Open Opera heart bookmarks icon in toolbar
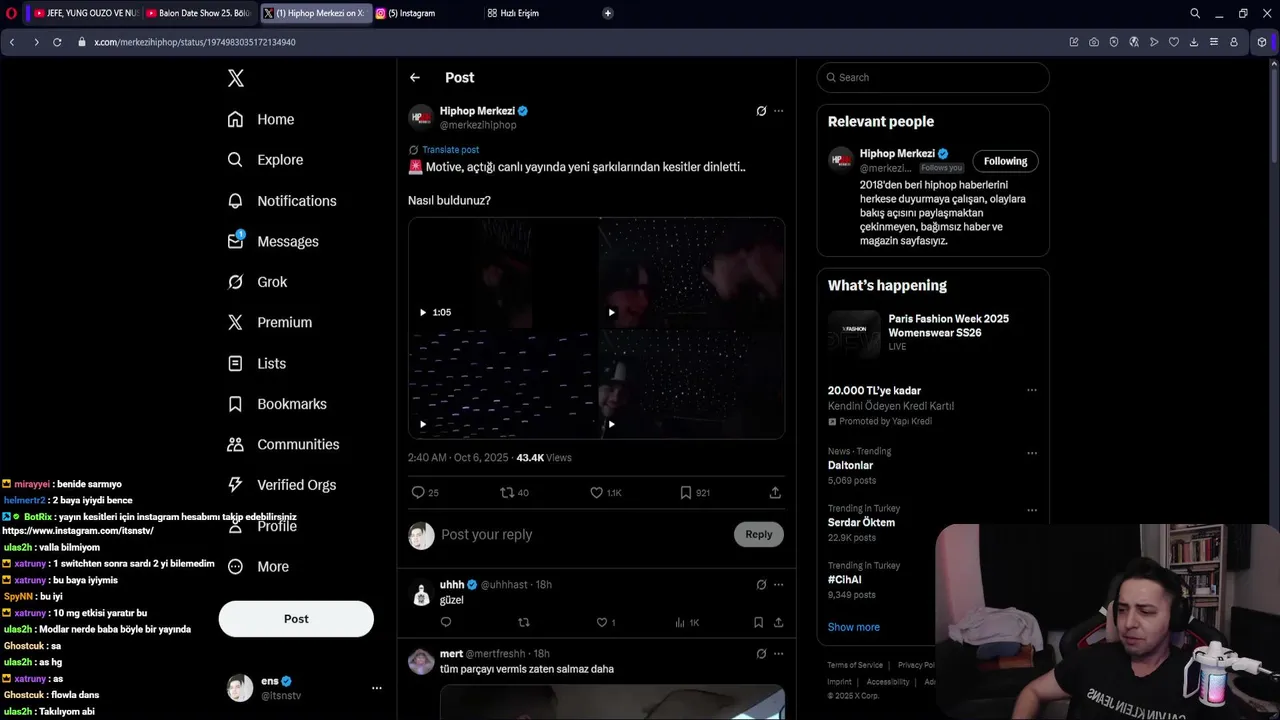Image resolution: width=1280 pixels, height=720 pixels. click(x=1174, y=42)
